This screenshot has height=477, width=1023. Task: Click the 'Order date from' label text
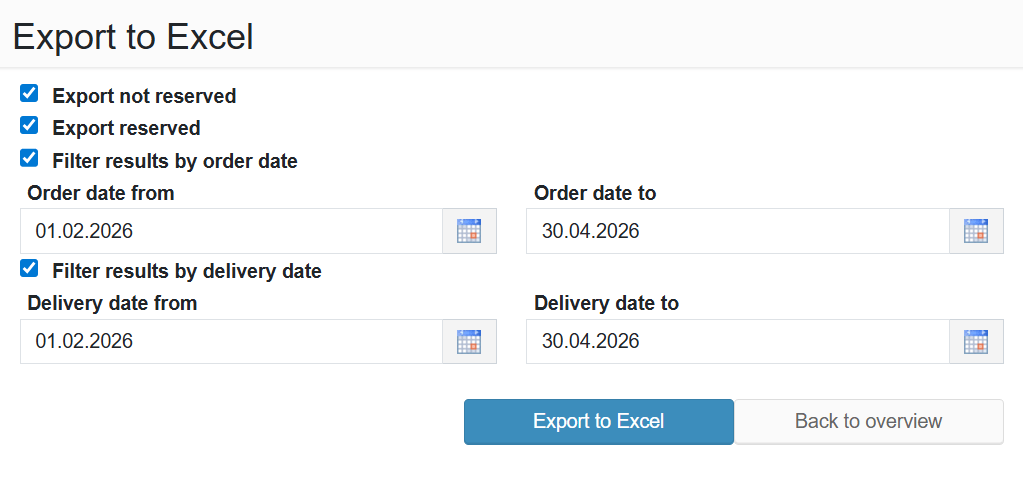click(x=101, y=193)
